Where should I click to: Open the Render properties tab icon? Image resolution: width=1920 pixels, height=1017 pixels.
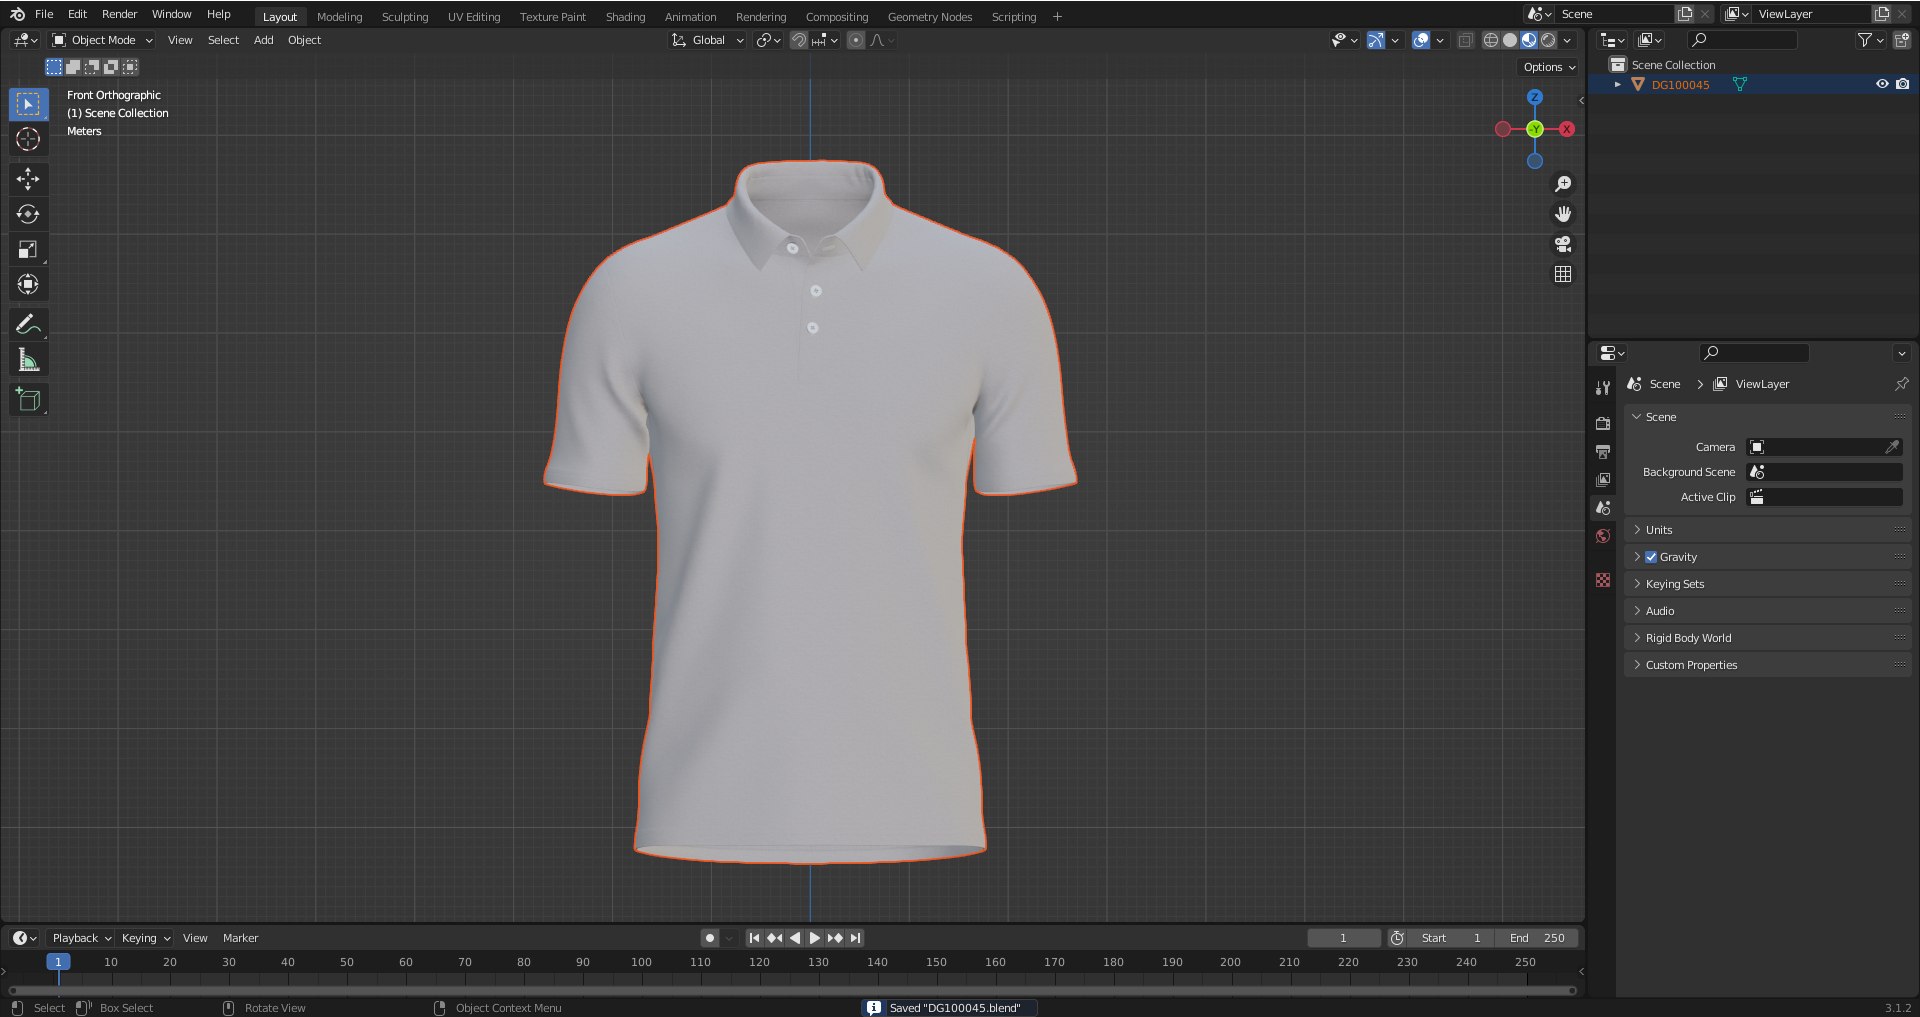(1603, 424)
